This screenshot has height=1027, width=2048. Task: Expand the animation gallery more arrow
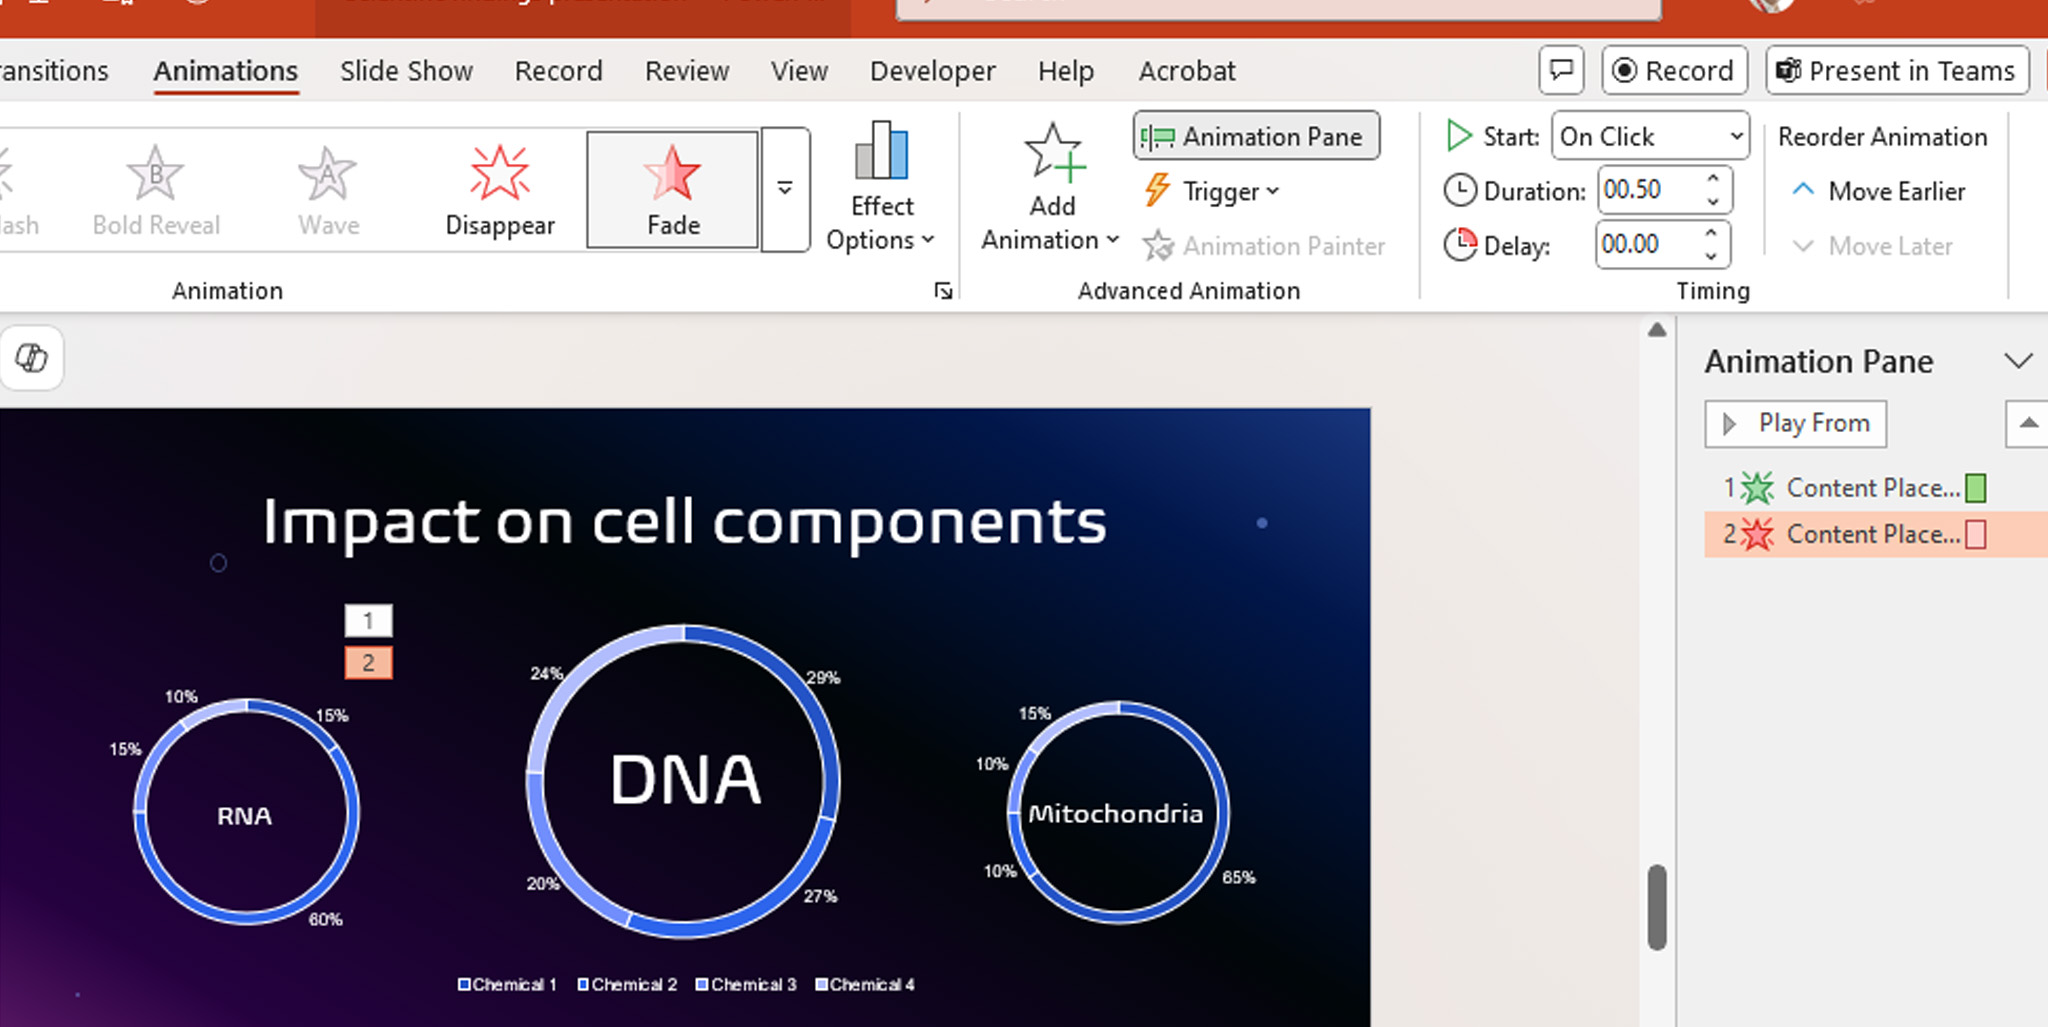pos(785,189)
